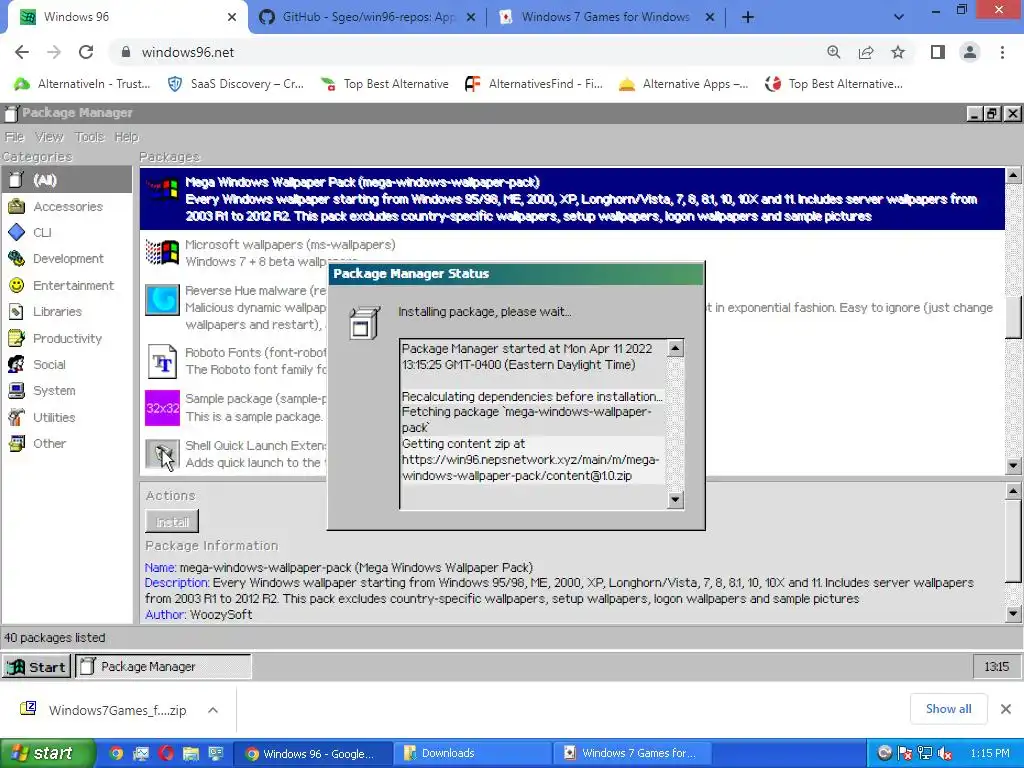The image size is (1024, 768).
Task: Click Package Manager taskbar button
Action: pyautogui.click(x=163, y=667)
